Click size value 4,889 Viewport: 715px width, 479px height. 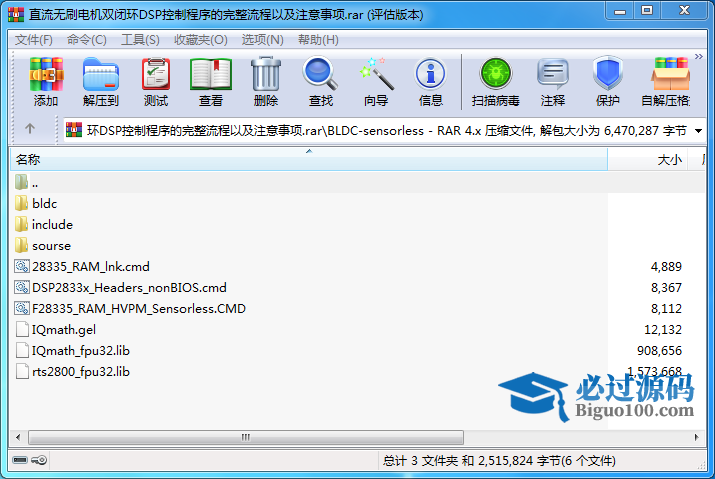pyautogui.click(x=666, y=266)
